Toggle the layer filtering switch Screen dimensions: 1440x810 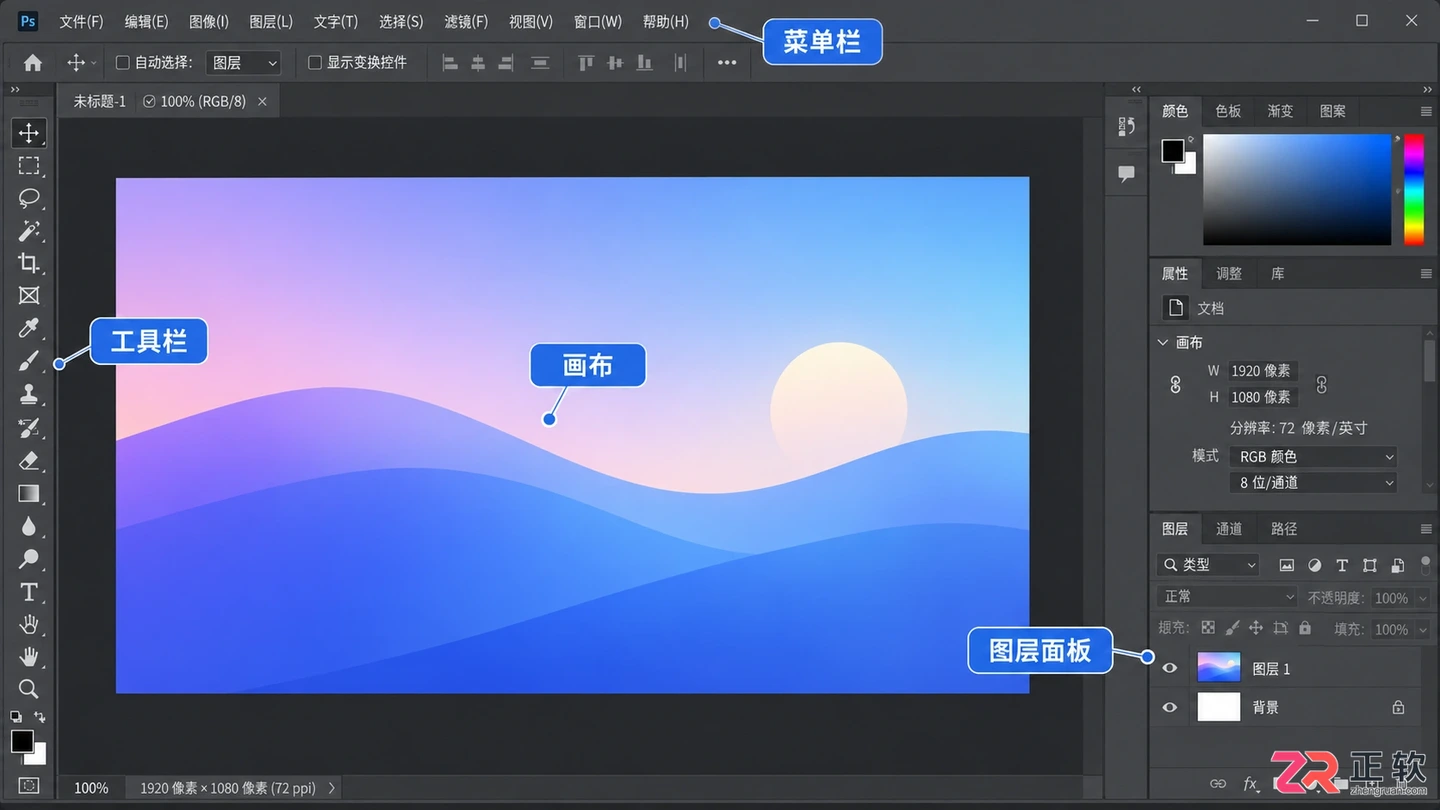(x=1425, y=565)
